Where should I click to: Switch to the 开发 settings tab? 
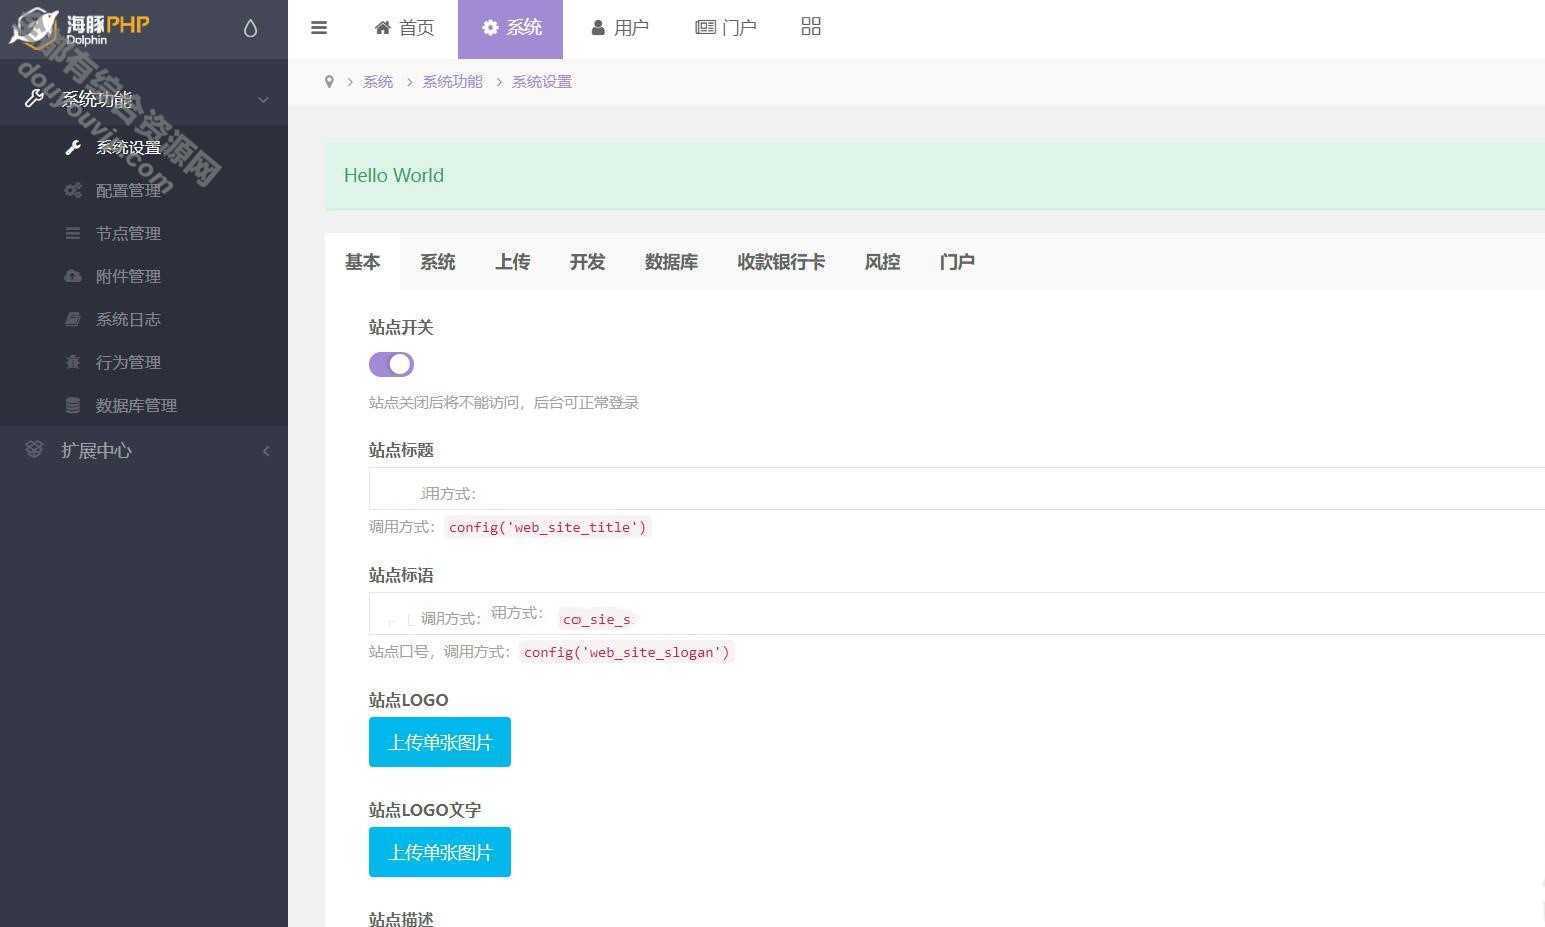pyautogui.click(x=587, y=262)
